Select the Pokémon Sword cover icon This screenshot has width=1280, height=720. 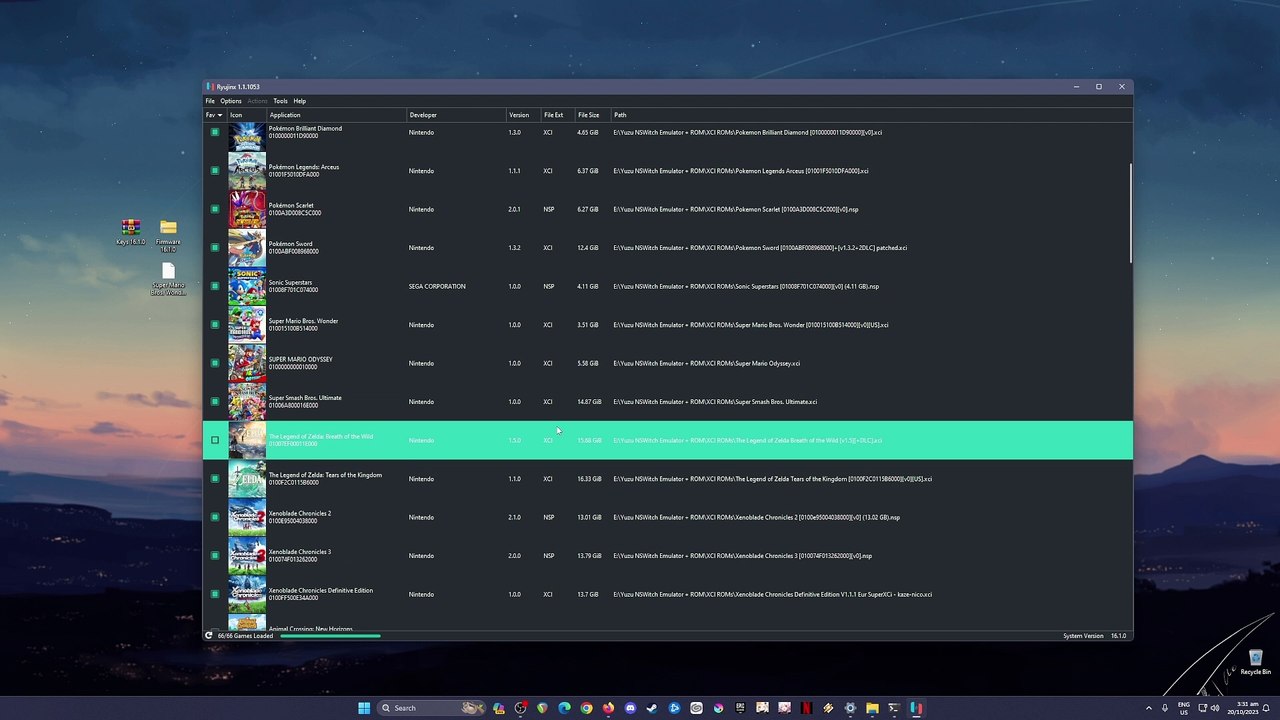[x=247, y=248]
